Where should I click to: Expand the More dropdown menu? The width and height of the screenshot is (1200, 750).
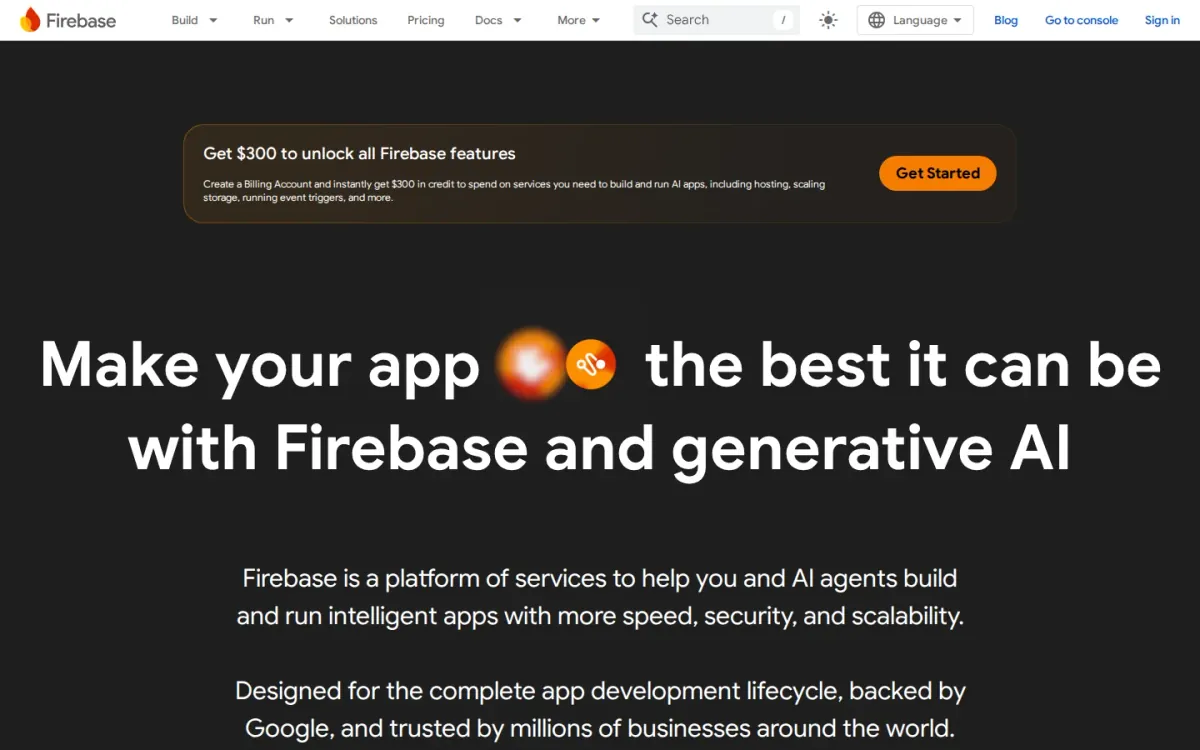(579, 20)
